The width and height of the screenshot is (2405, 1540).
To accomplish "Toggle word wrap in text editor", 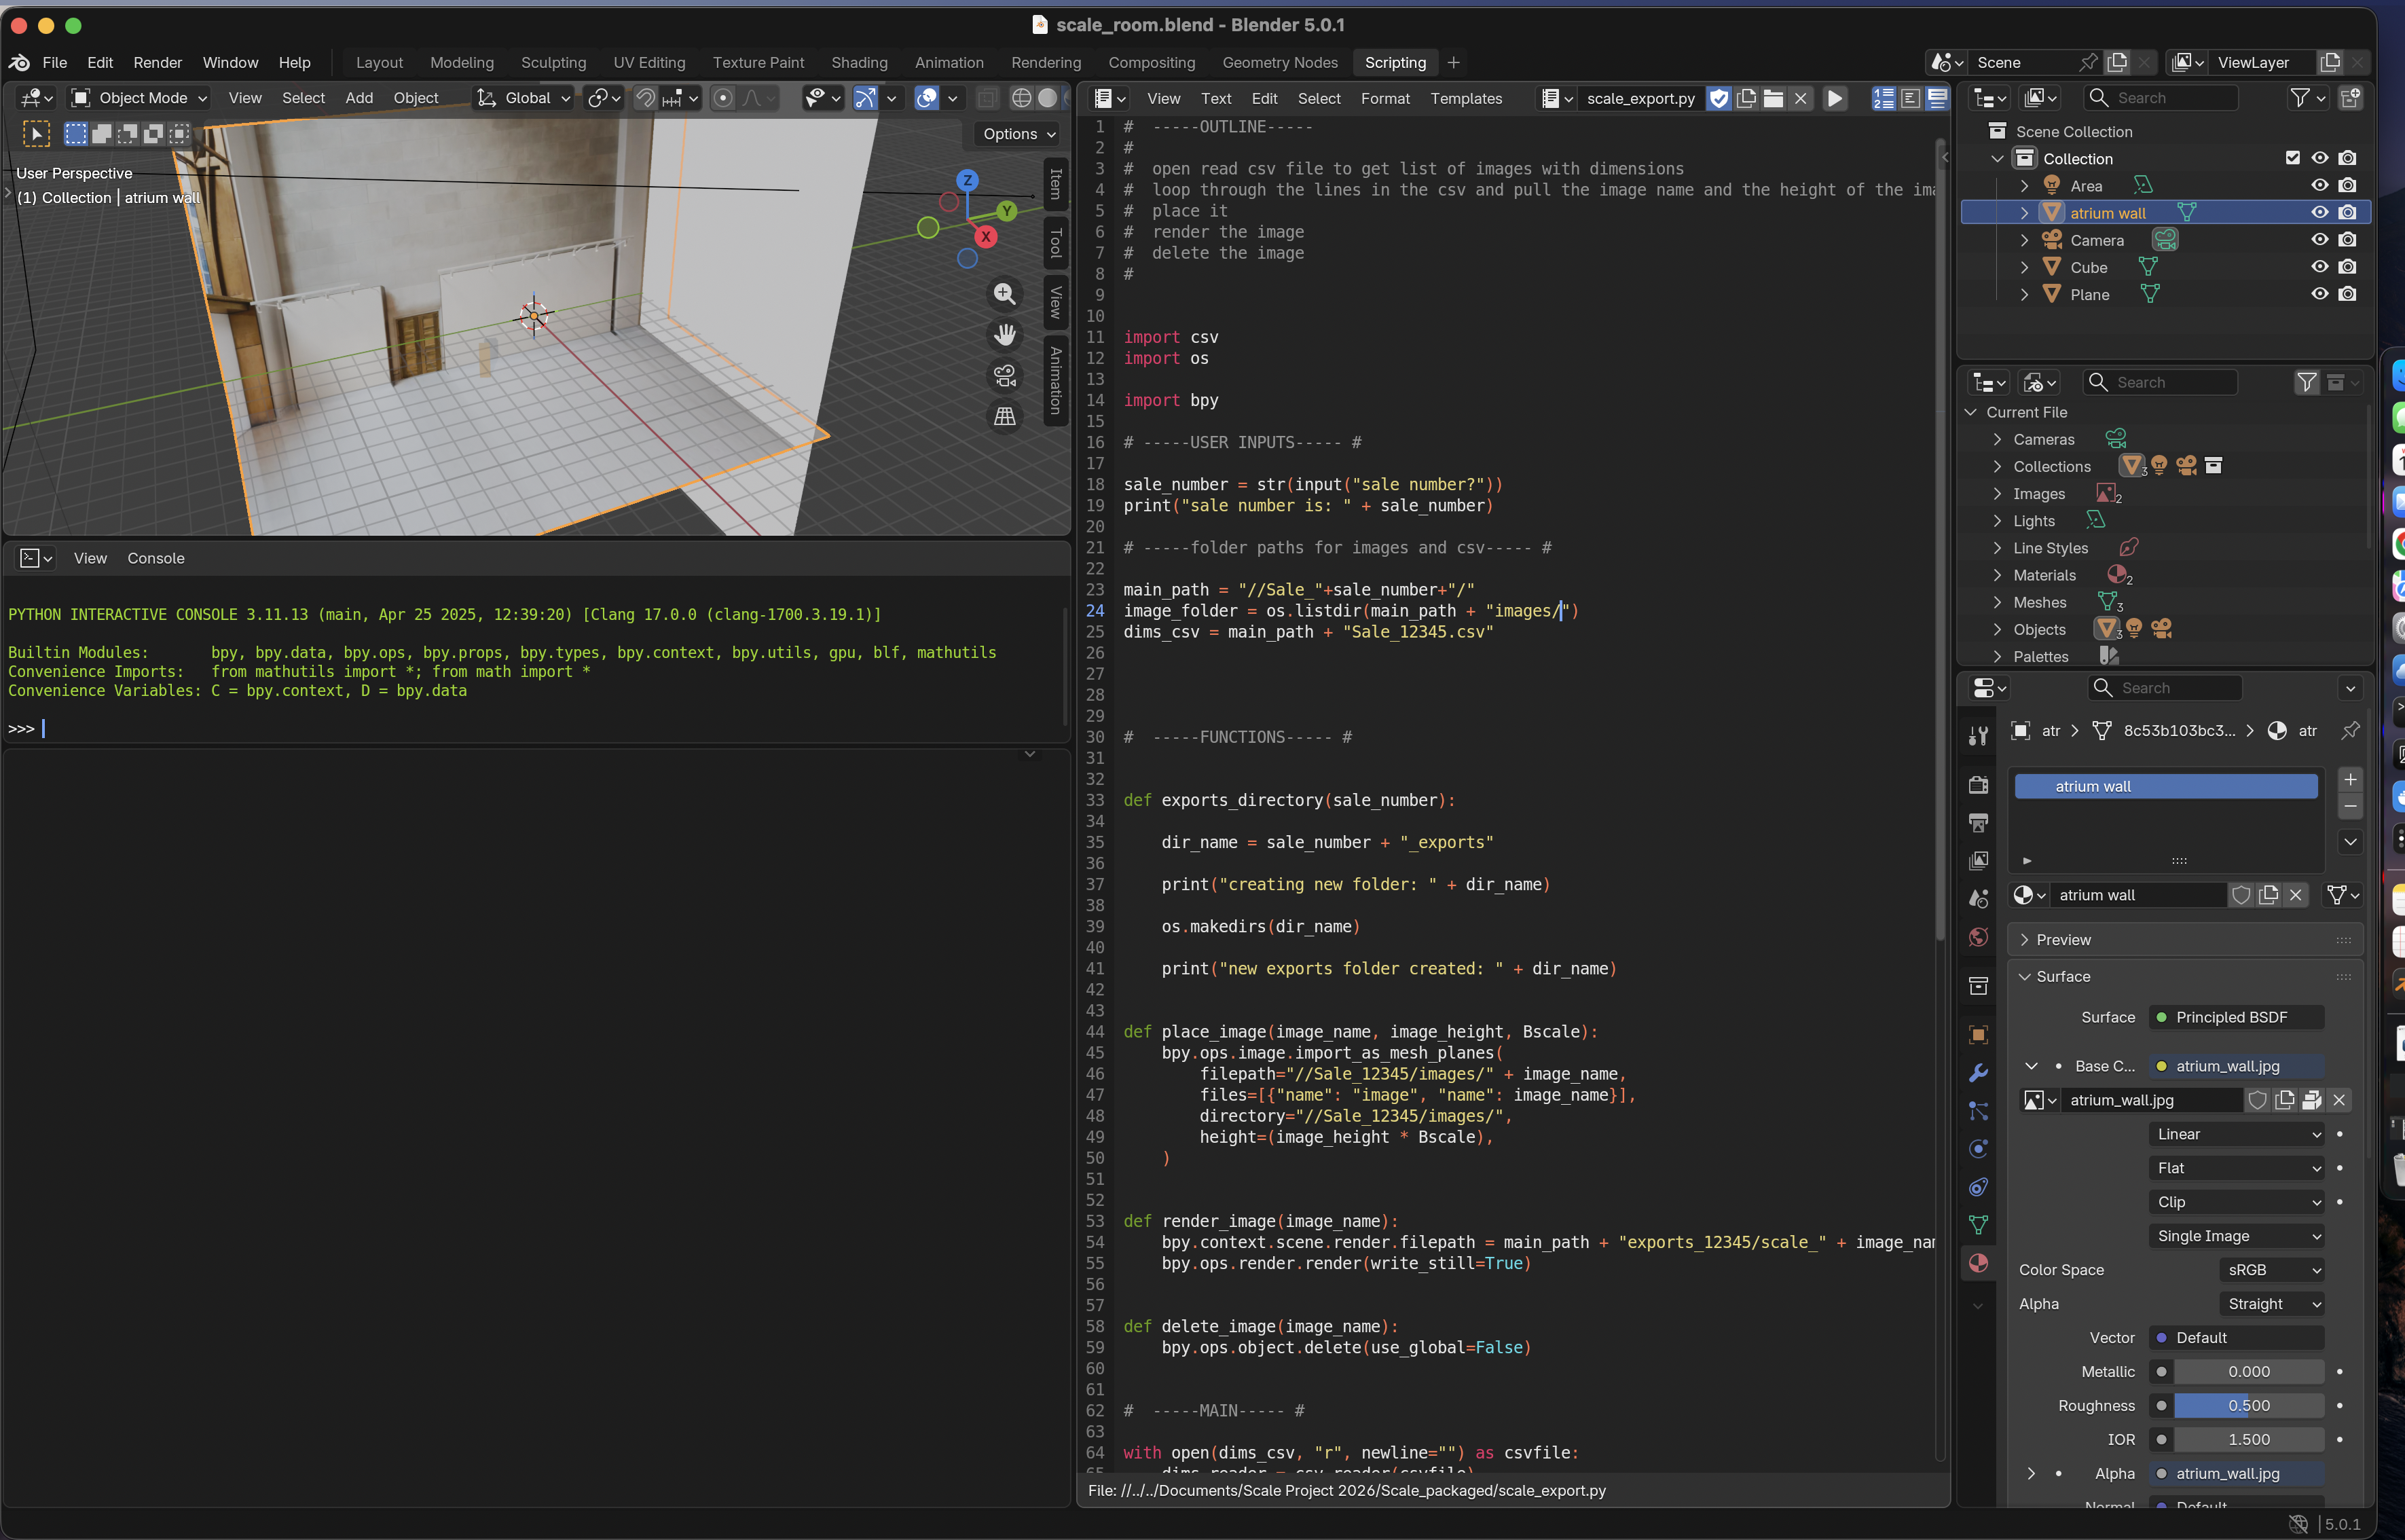I will pos(1910,98).
